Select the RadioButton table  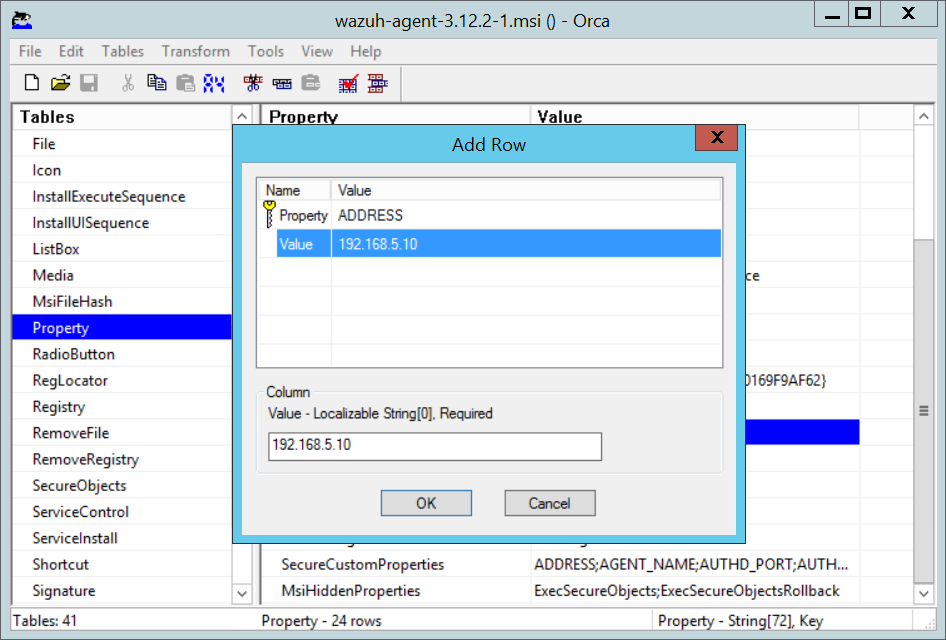(122, 354)
